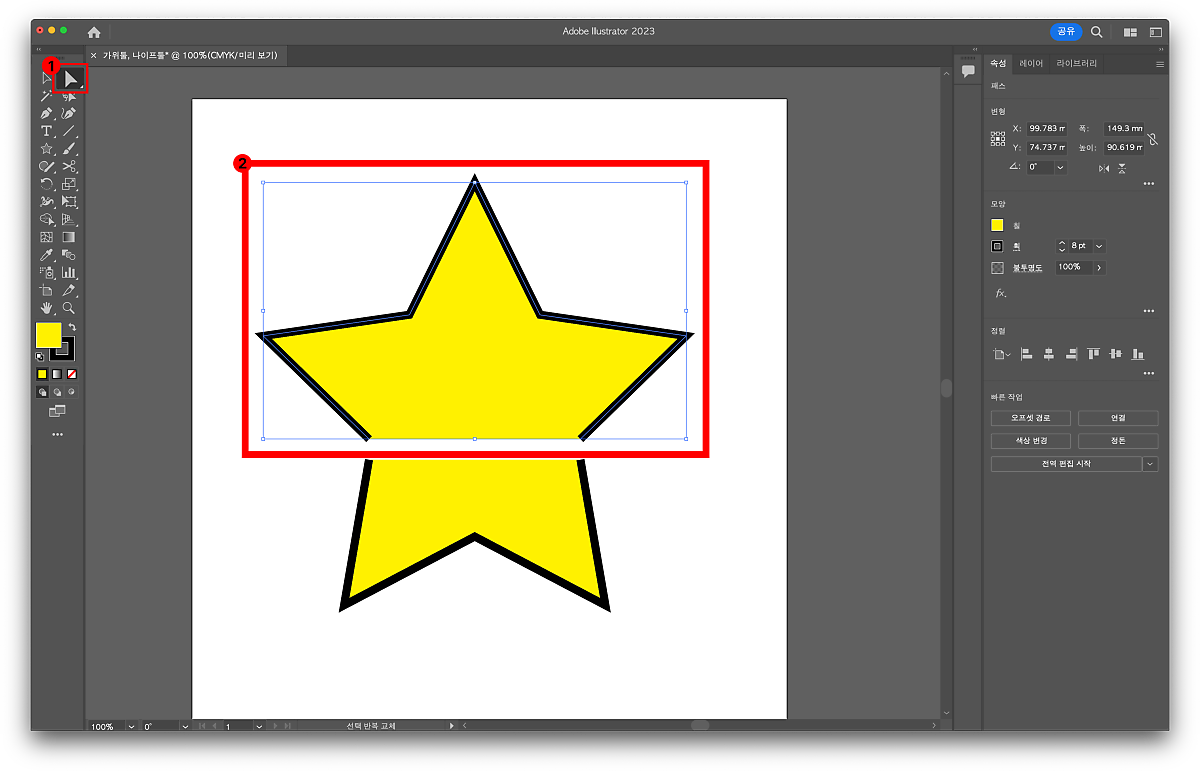Select the Eyedropper tool
Viewport: 1200px width, 771px height.
tap(46, 255)
